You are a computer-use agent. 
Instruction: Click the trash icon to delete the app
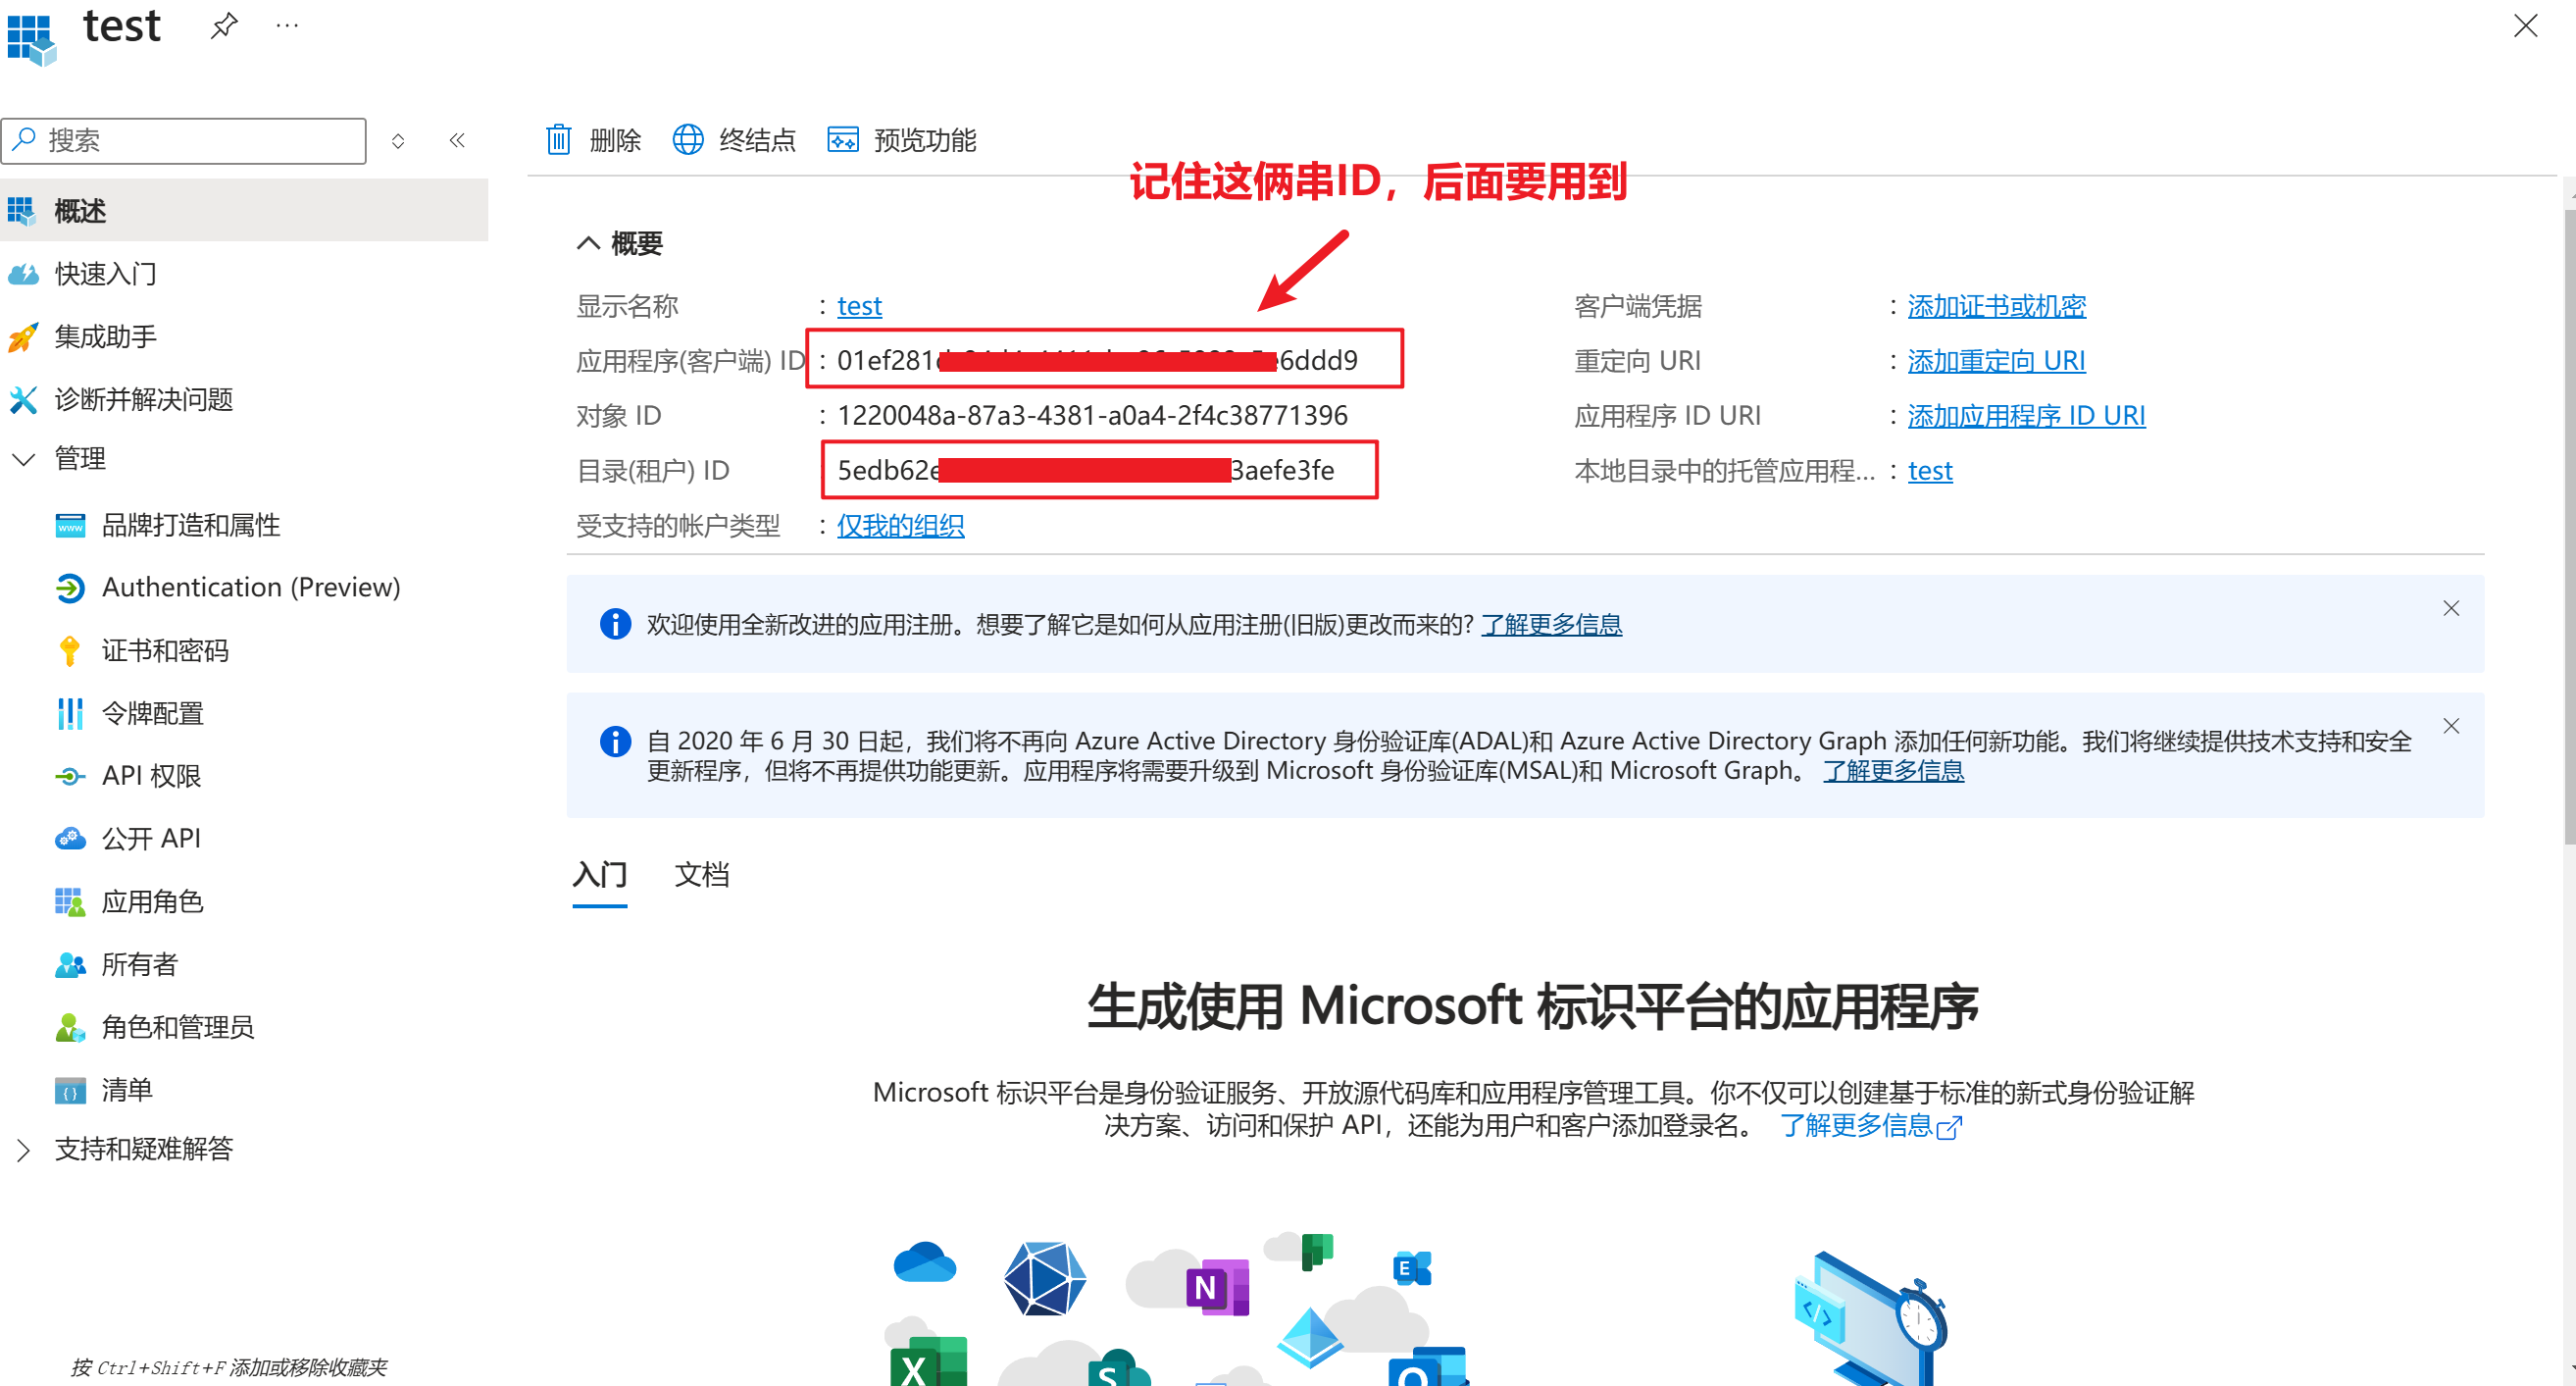(558, 140)
